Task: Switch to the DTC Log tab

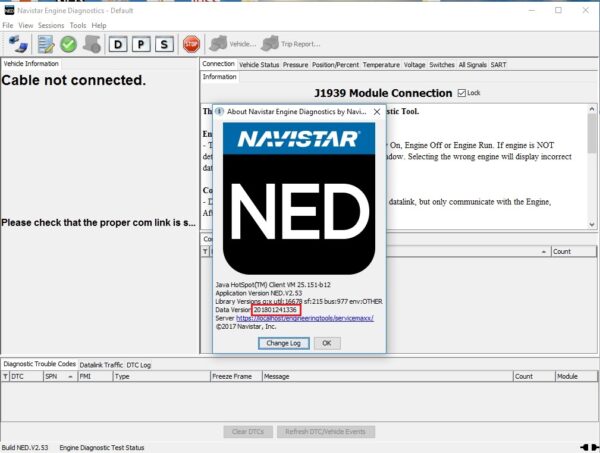Action: pos(139,365)
